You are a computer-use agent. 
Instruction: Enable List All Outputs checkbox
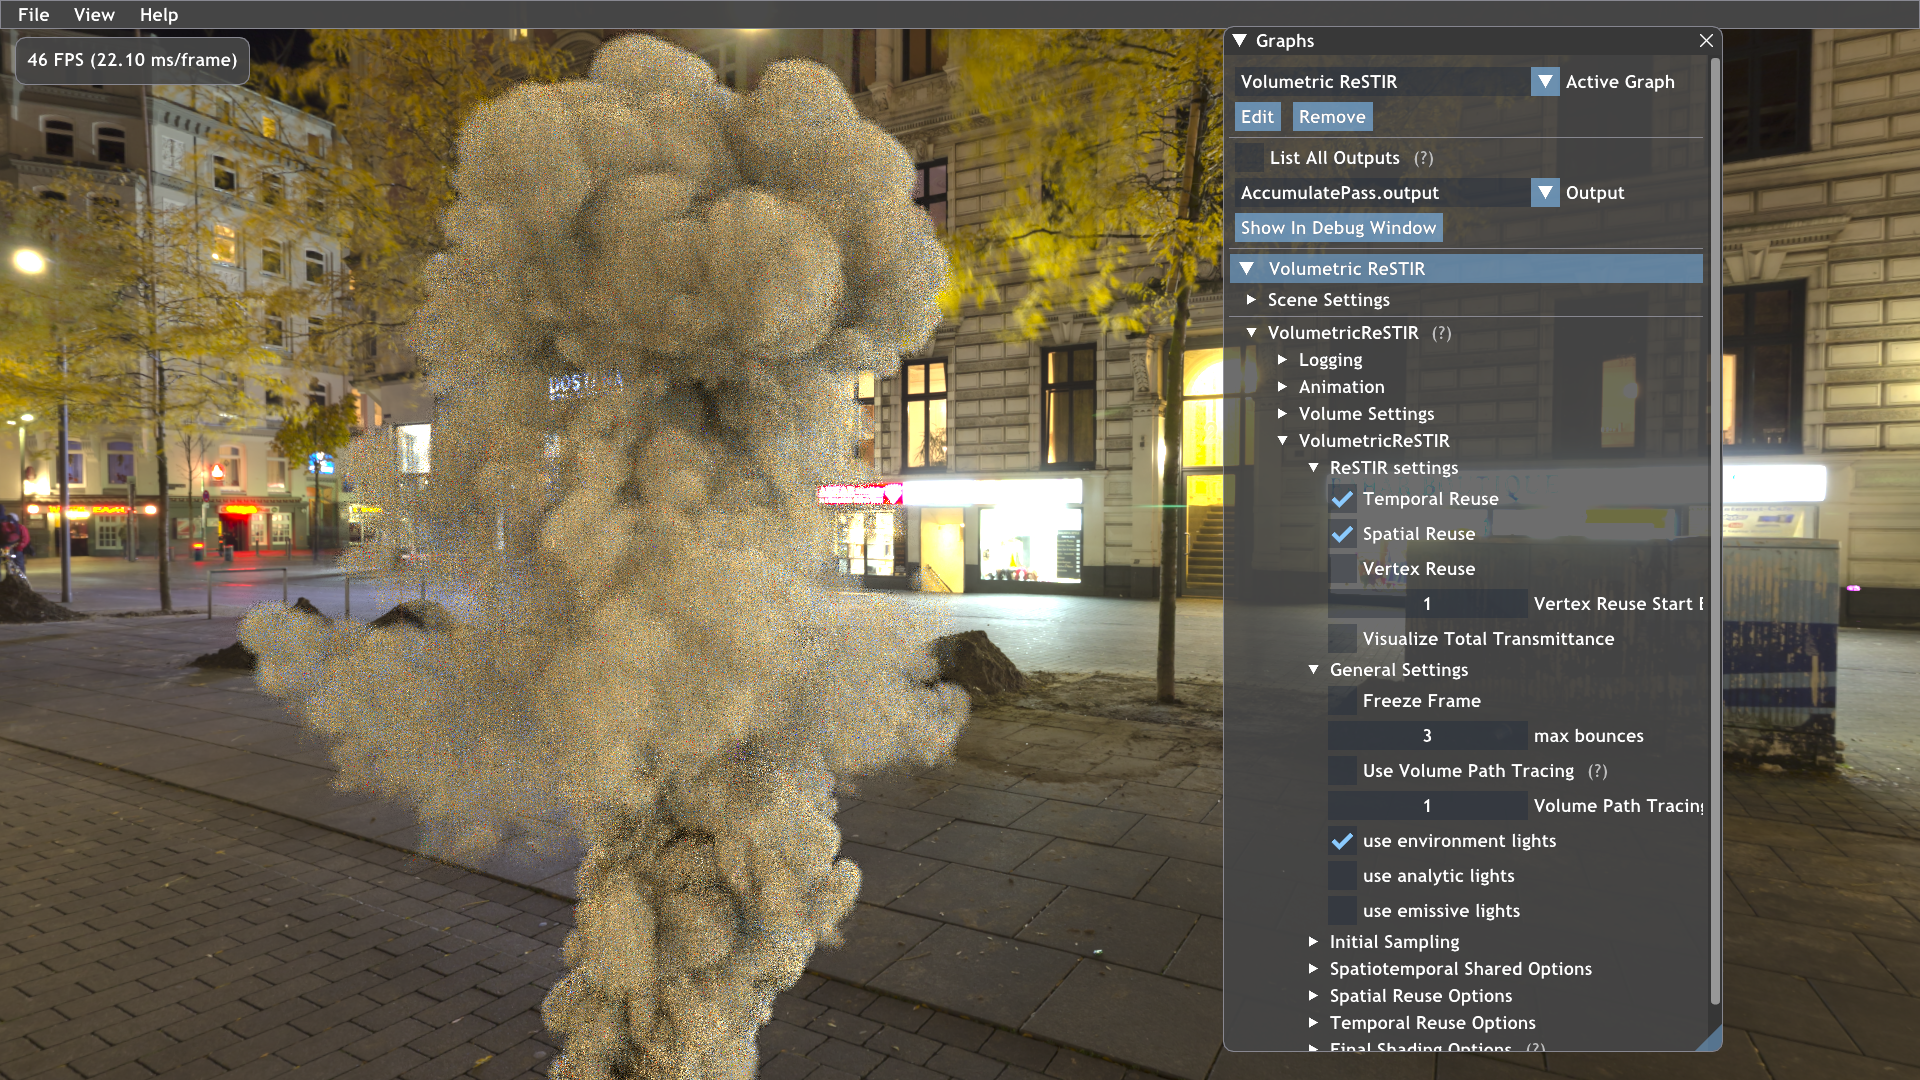(x=1249, y=158)
